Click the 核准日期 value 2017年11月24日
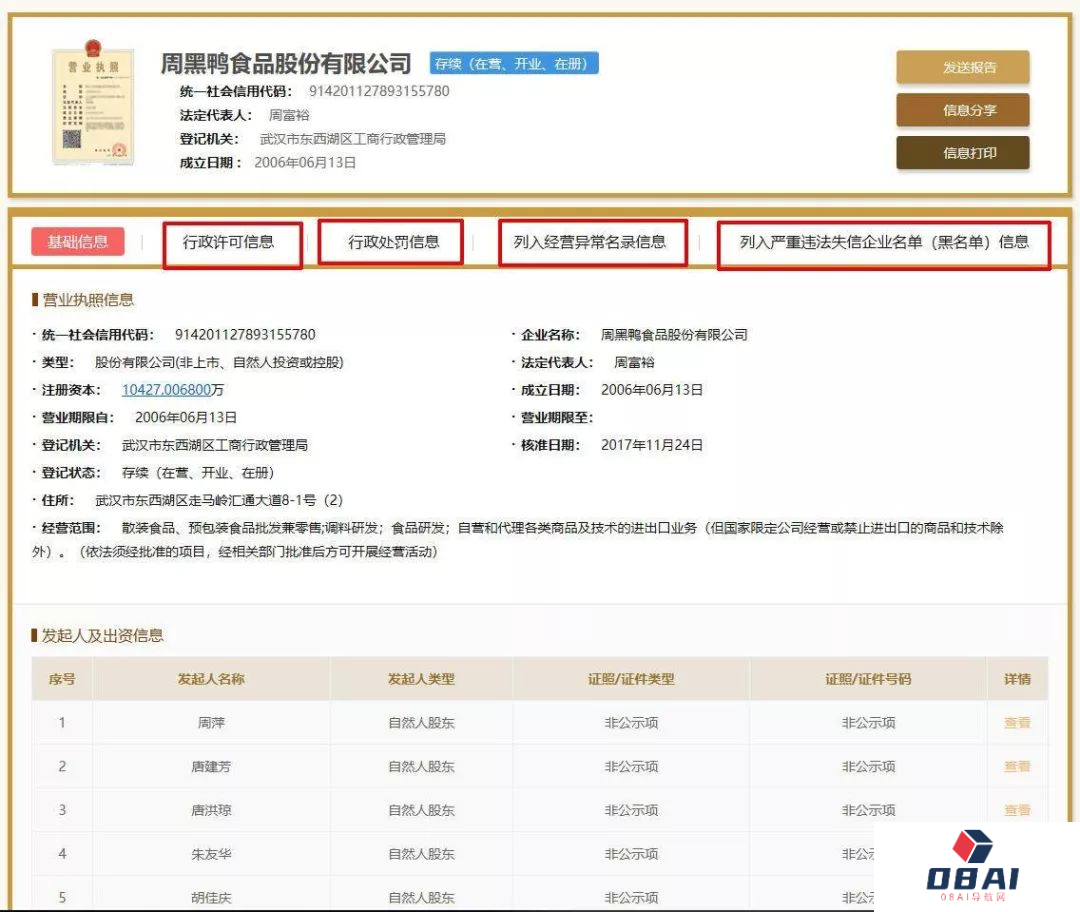Image resolution: width=1080 pixels, height=912 pixels. pos(652,445)
